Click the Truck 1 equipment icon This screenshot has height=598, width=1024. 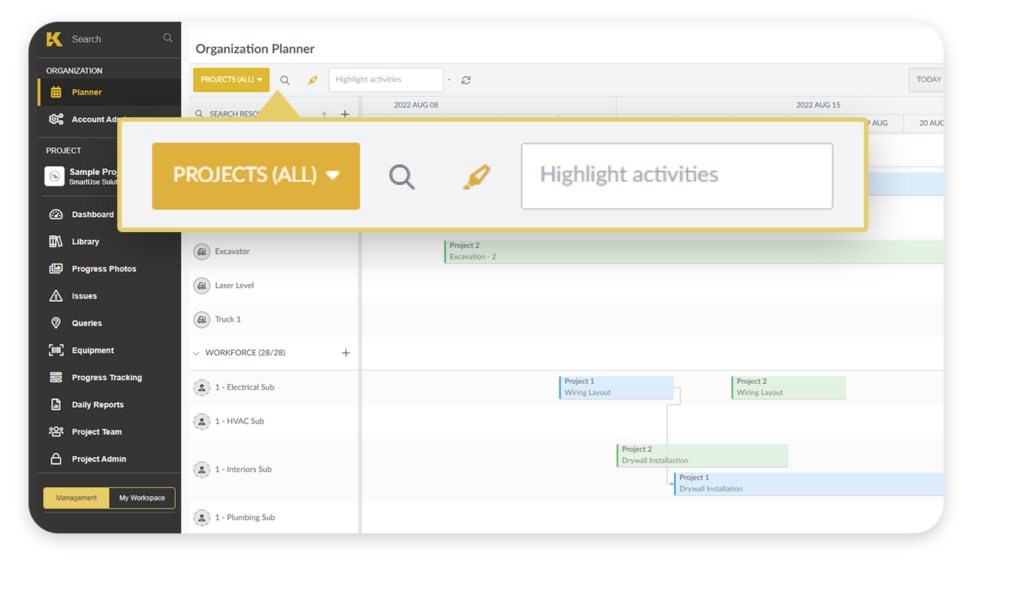(202, 319)
